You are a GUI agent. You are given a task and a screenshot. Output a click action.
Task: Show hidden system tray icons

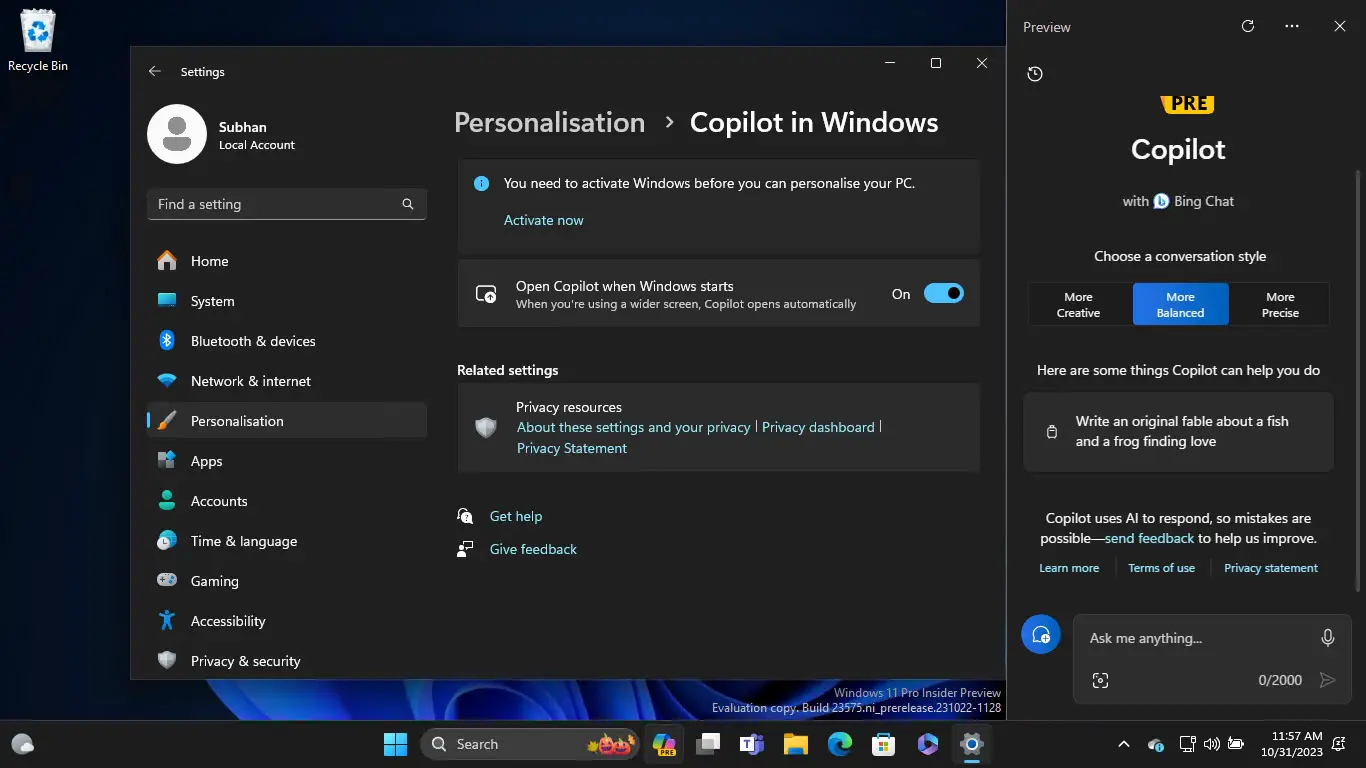click(x=1124, y=744)
